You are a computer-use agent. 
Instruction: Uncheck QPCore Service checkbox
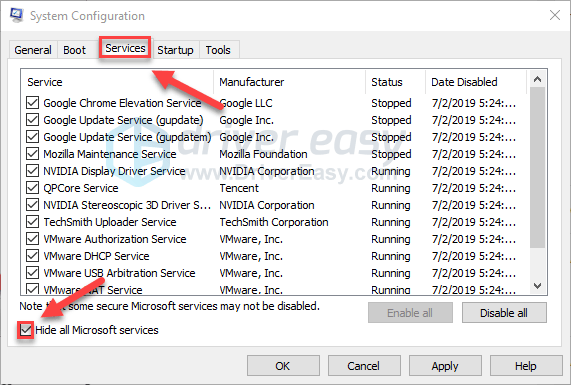33,188
